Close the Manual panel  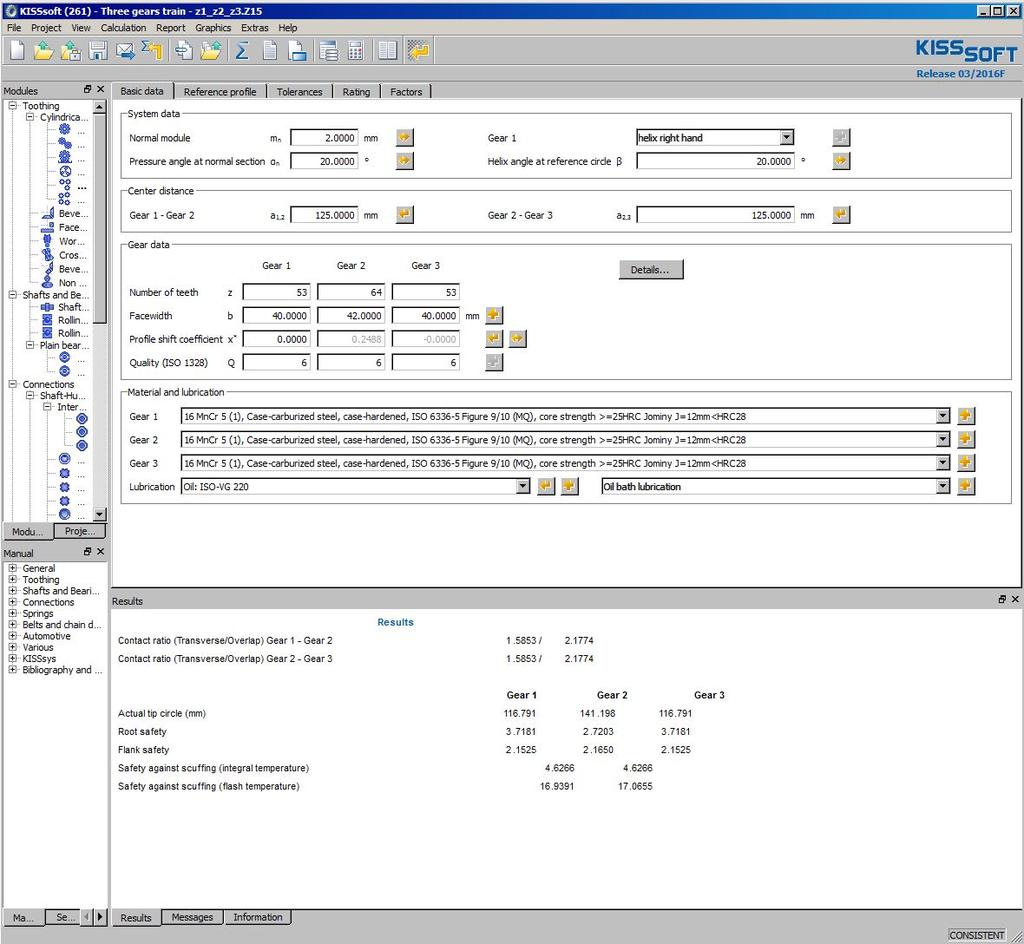(101, 552)
